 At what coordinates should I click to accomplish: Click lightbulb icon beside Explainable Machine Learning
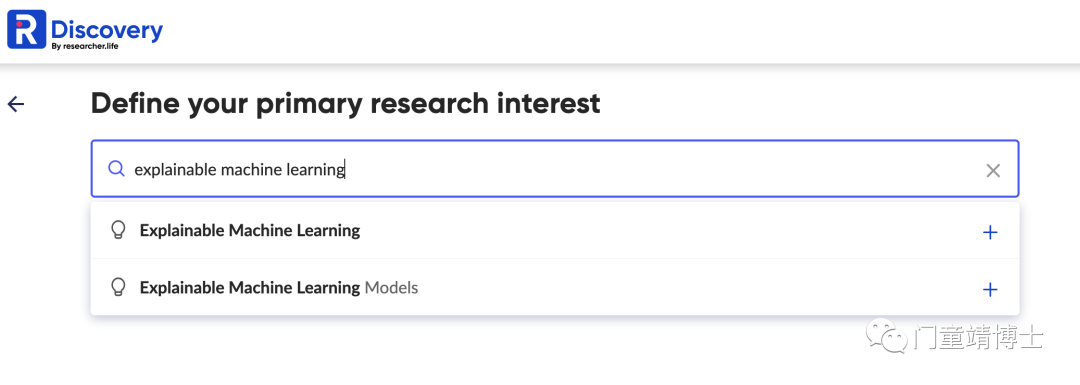[x=118, y=231]
